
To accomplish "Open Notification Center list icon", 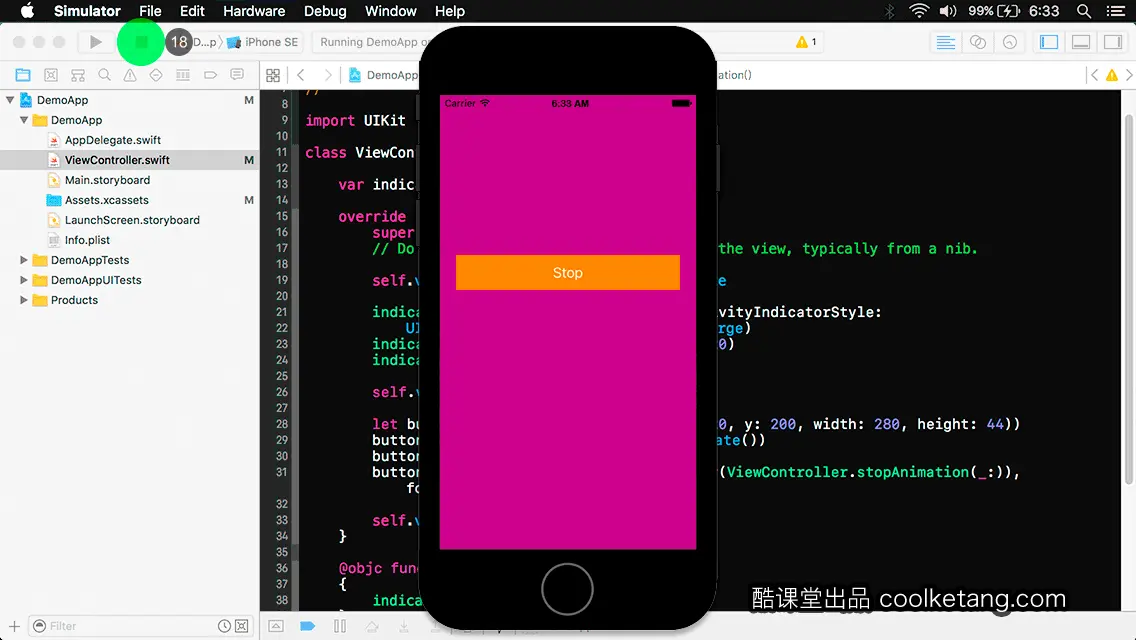I will [1116, 11].
